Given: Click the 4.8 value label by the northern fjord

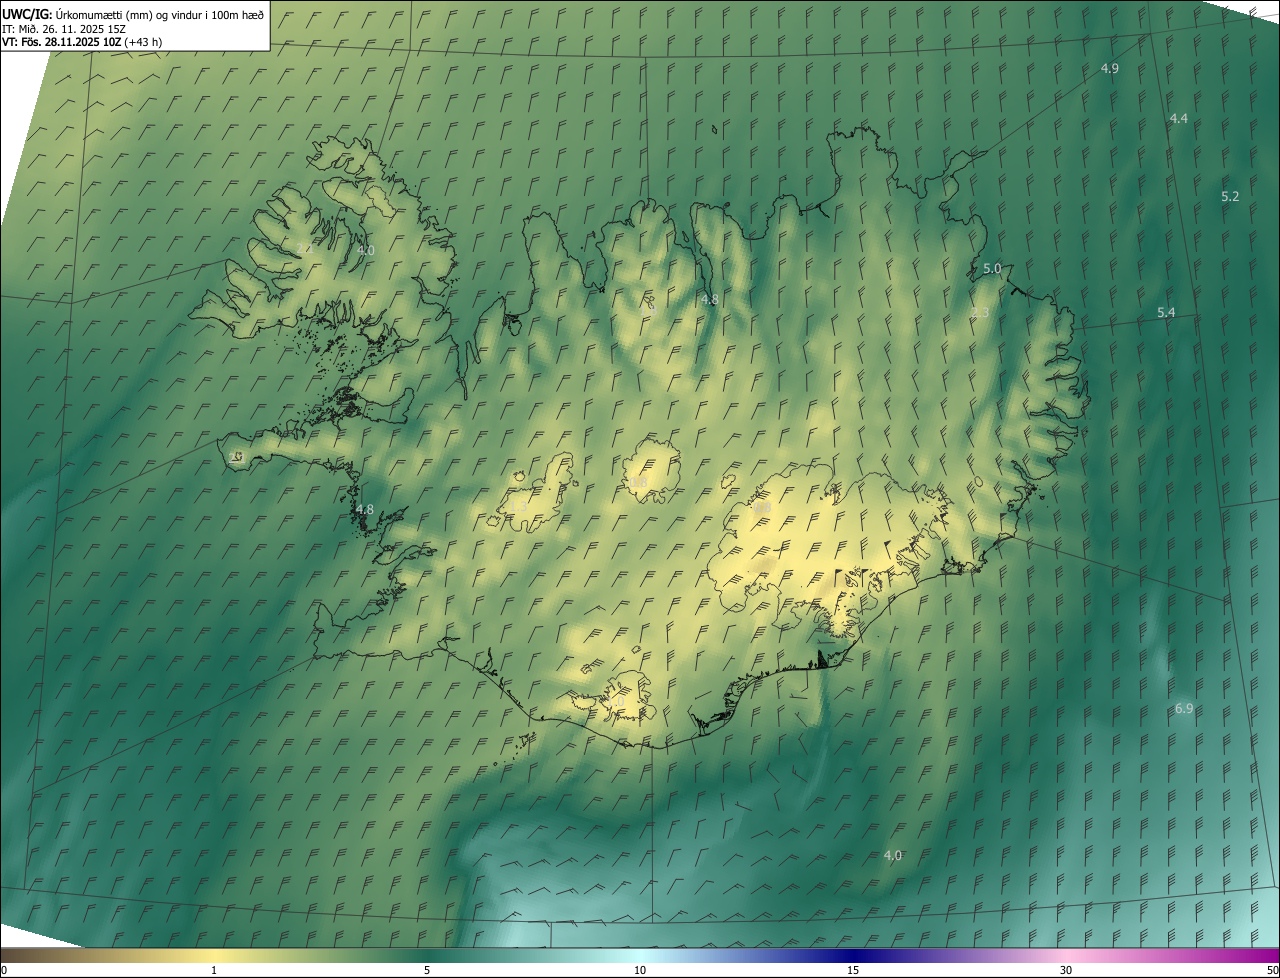Looking at the screenshot, I should coord(709,299).
